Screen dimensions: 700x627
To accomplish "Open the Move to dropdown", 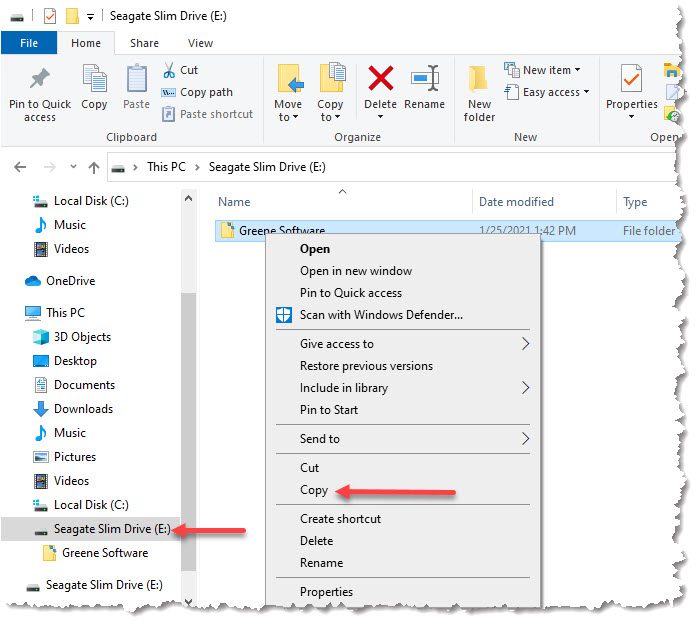I will click(x=287, y=110).
